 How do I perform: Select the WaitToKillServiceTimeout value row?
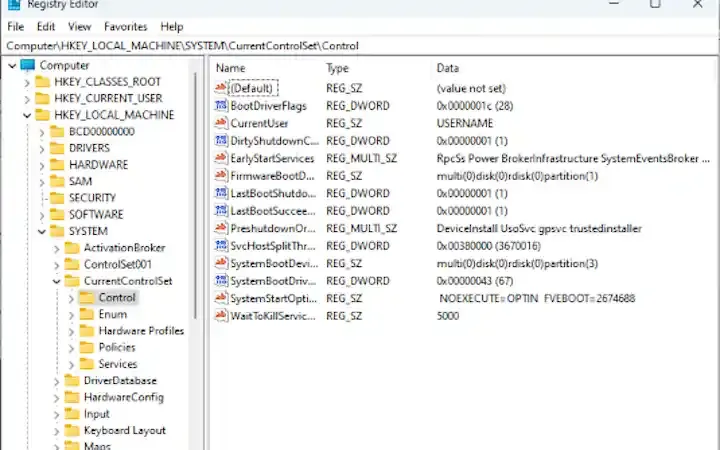[x=273, y=316]
